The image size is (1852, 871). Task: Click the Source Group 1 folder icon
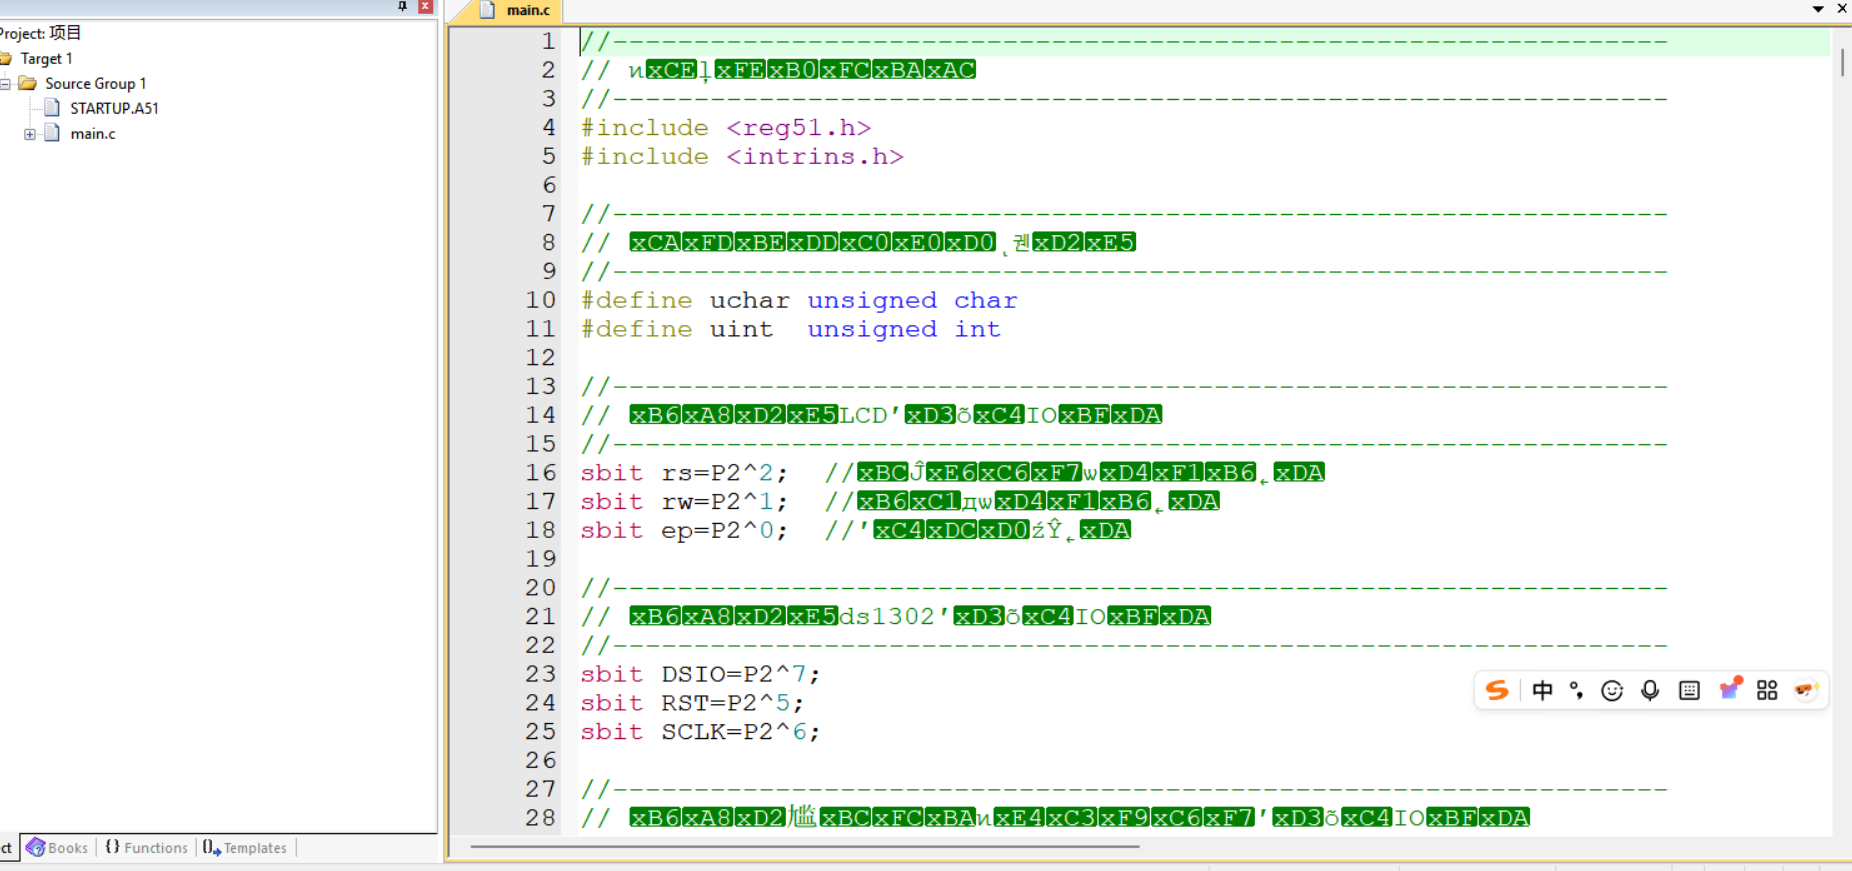click(27, 83)
